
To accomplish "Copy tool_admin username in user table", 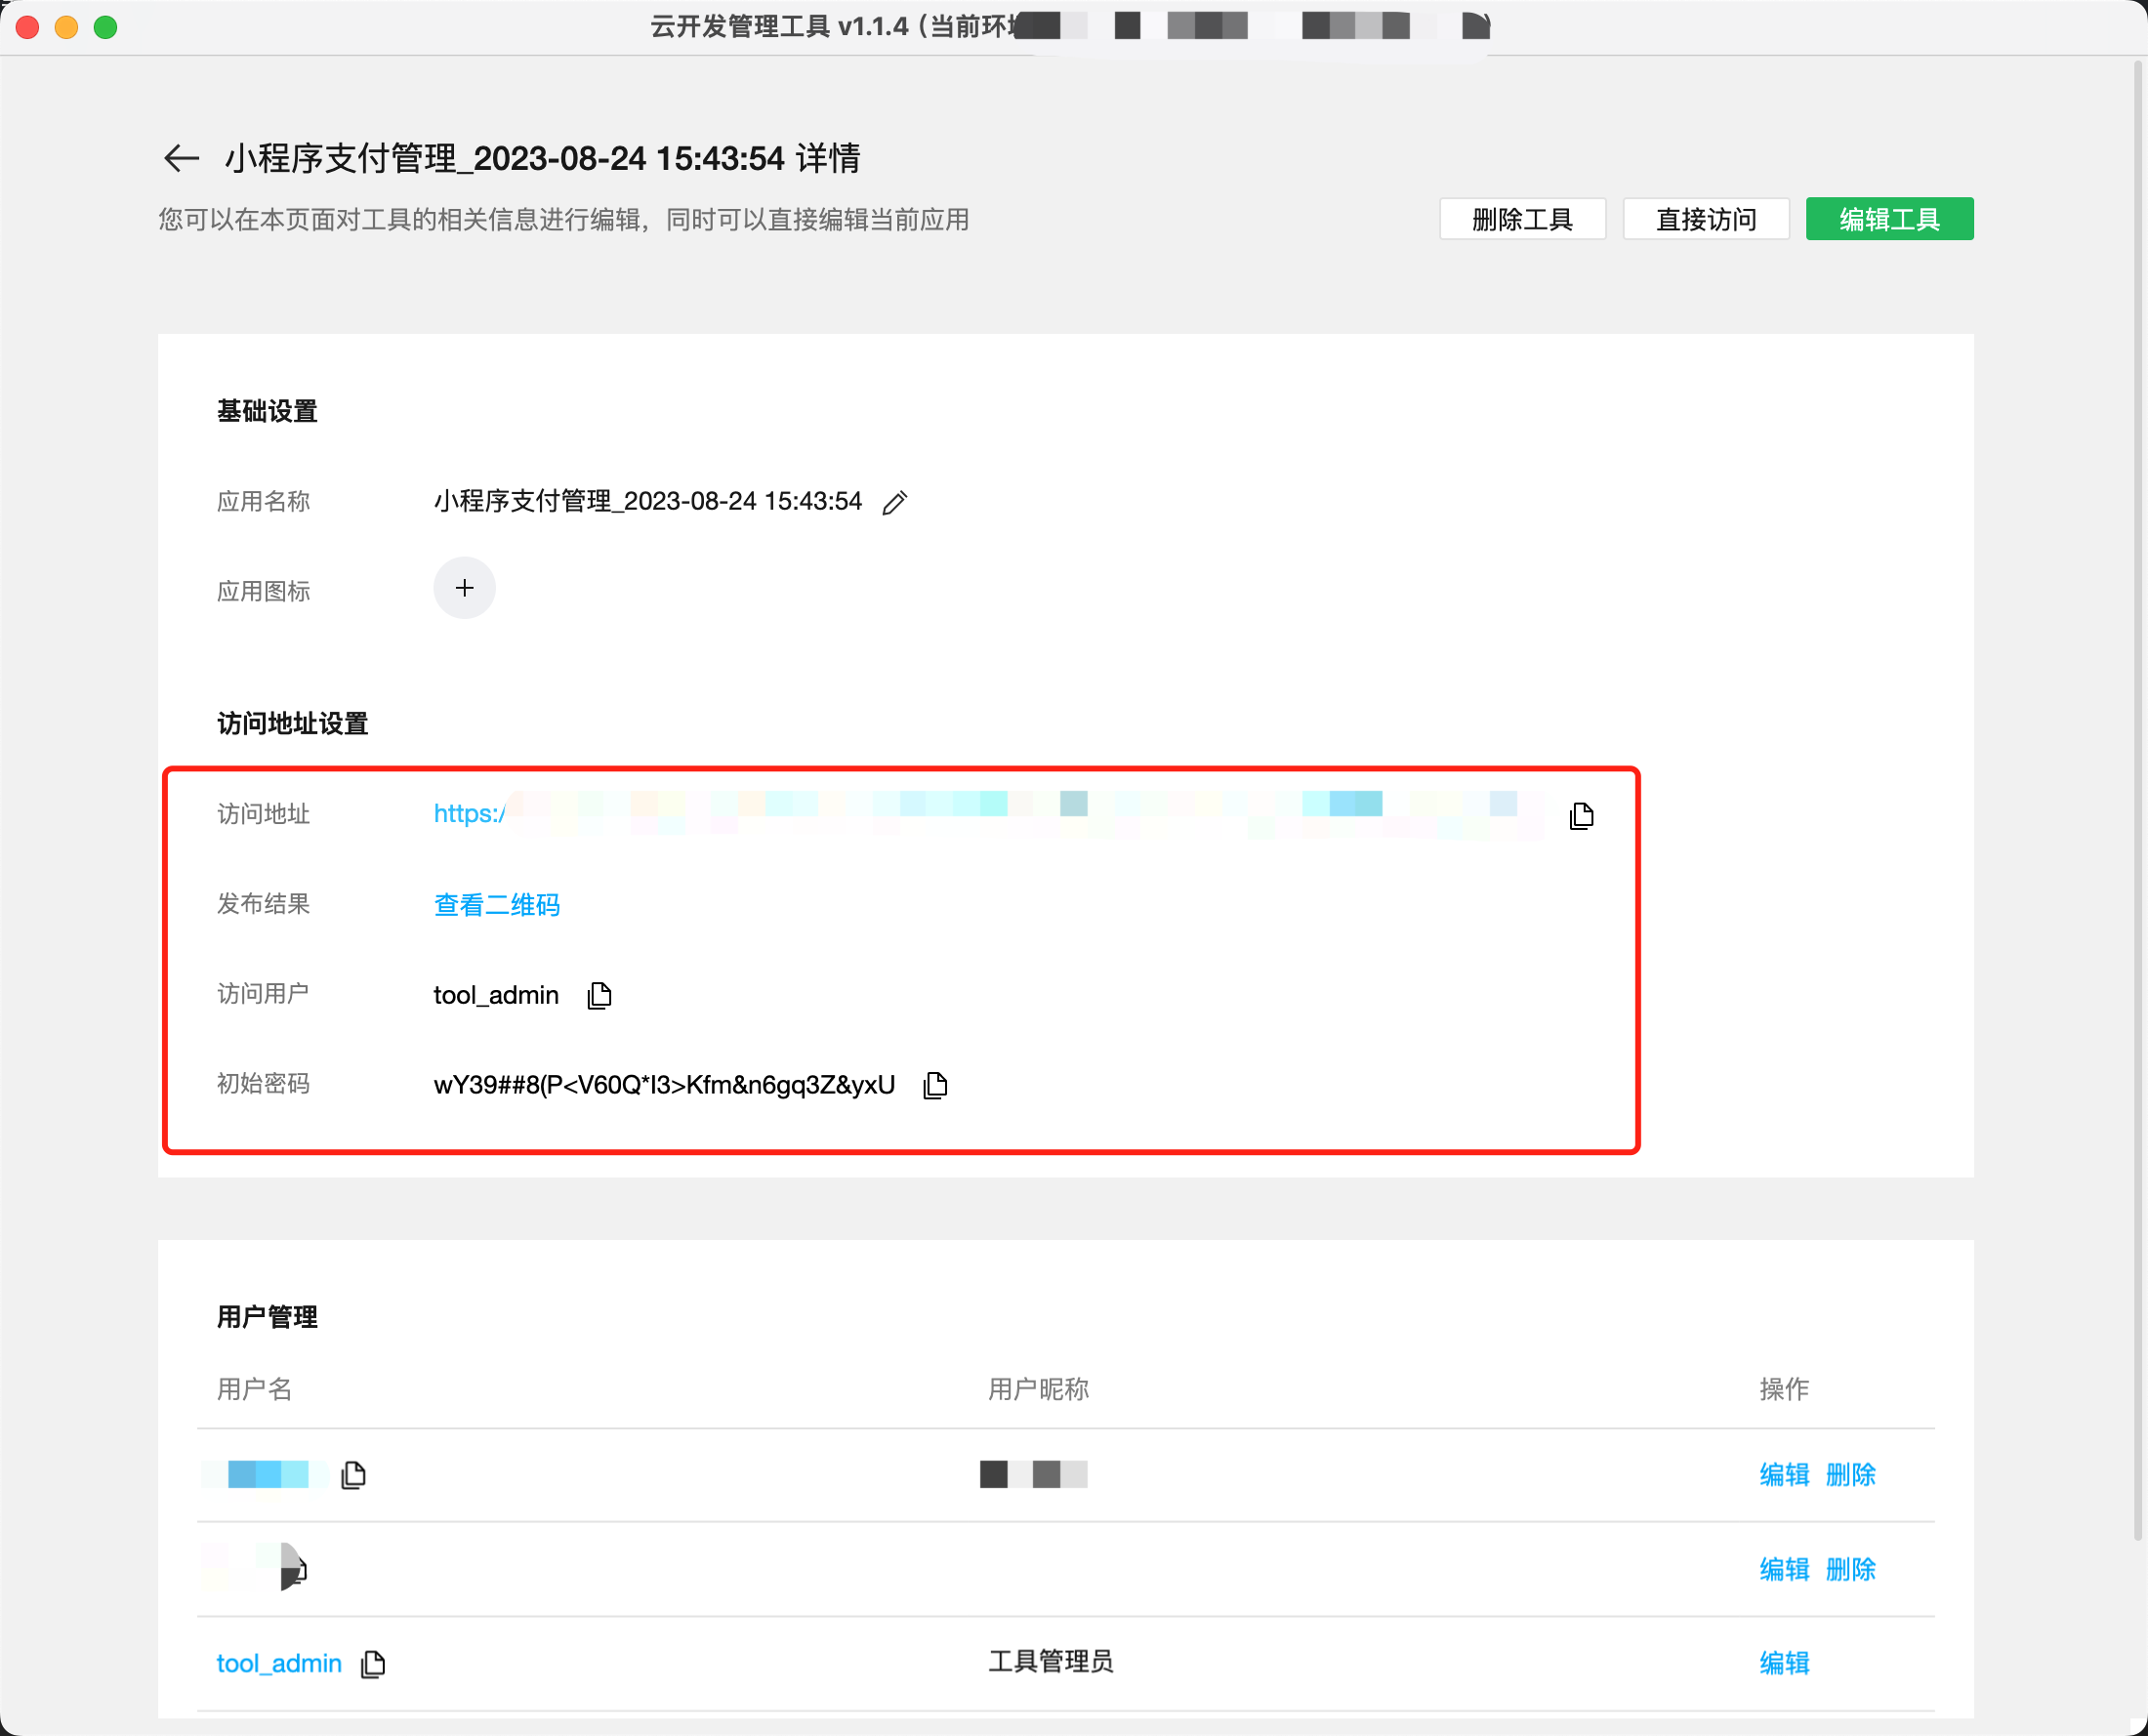I will (x=373, y=1664).
